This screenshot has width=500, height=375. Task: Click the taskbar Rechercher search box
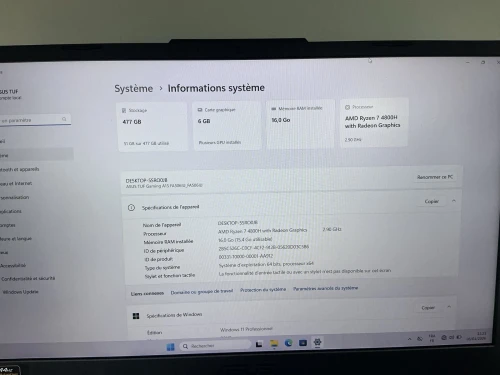pyautogui.click(x=215, y=346)
